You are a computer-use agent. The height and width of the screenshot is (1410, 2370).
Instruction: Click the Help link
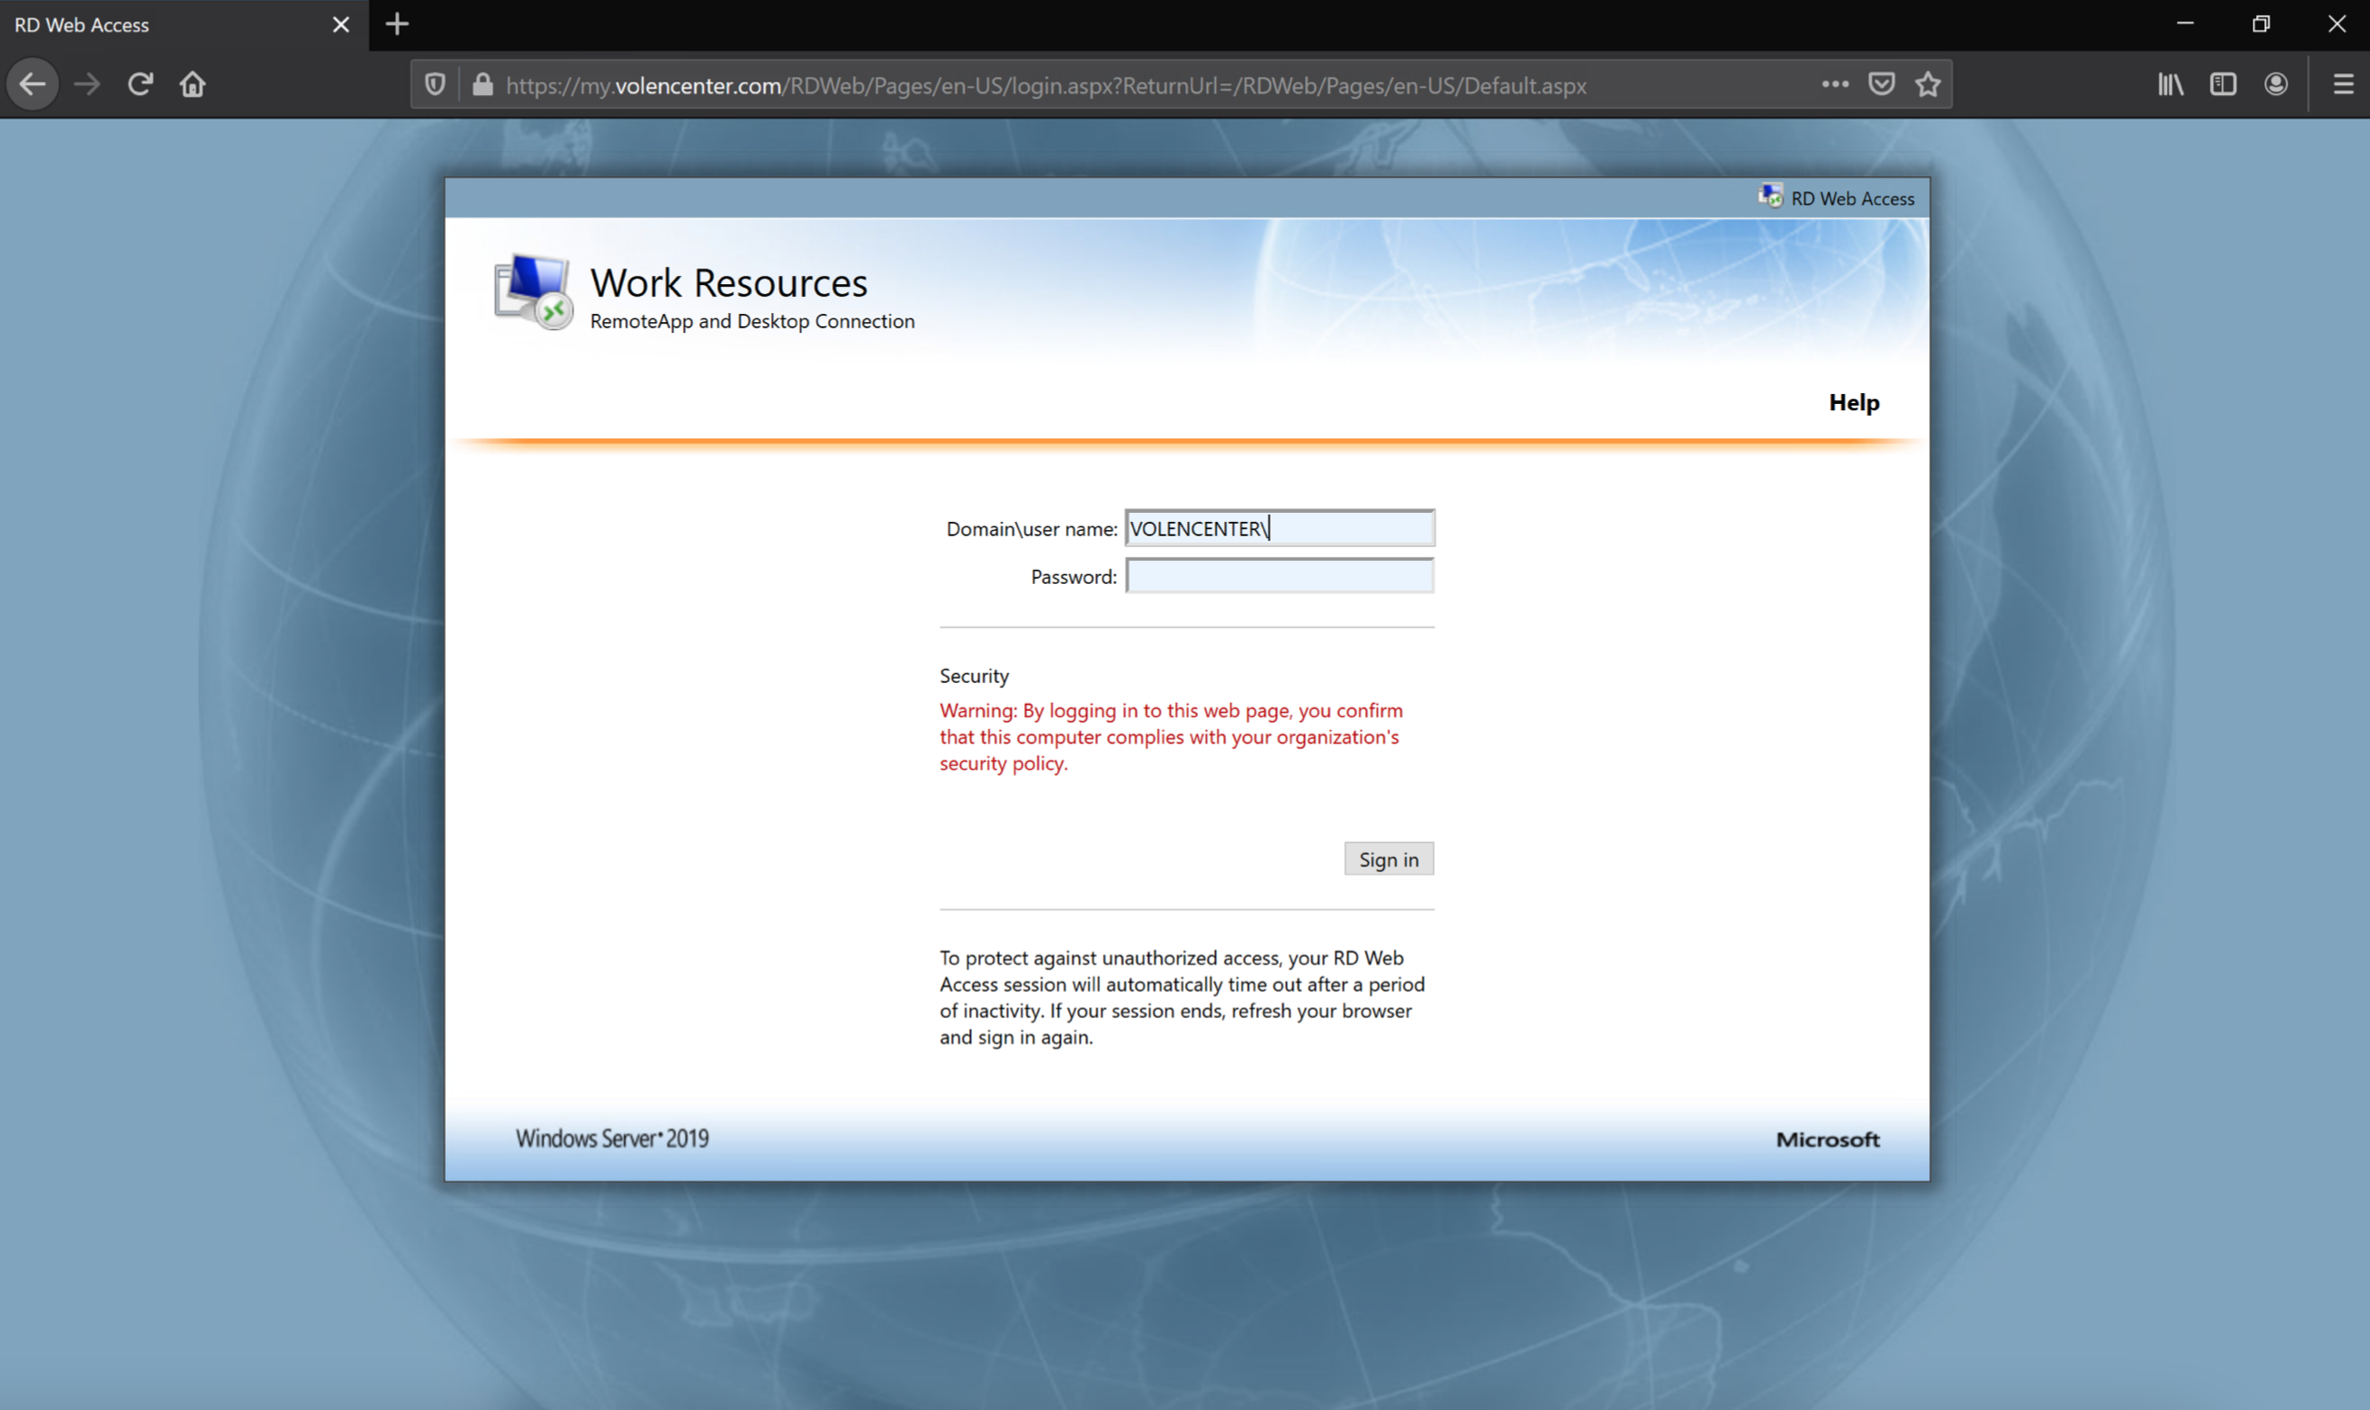pyautogui.click(x=1853, y=402)
